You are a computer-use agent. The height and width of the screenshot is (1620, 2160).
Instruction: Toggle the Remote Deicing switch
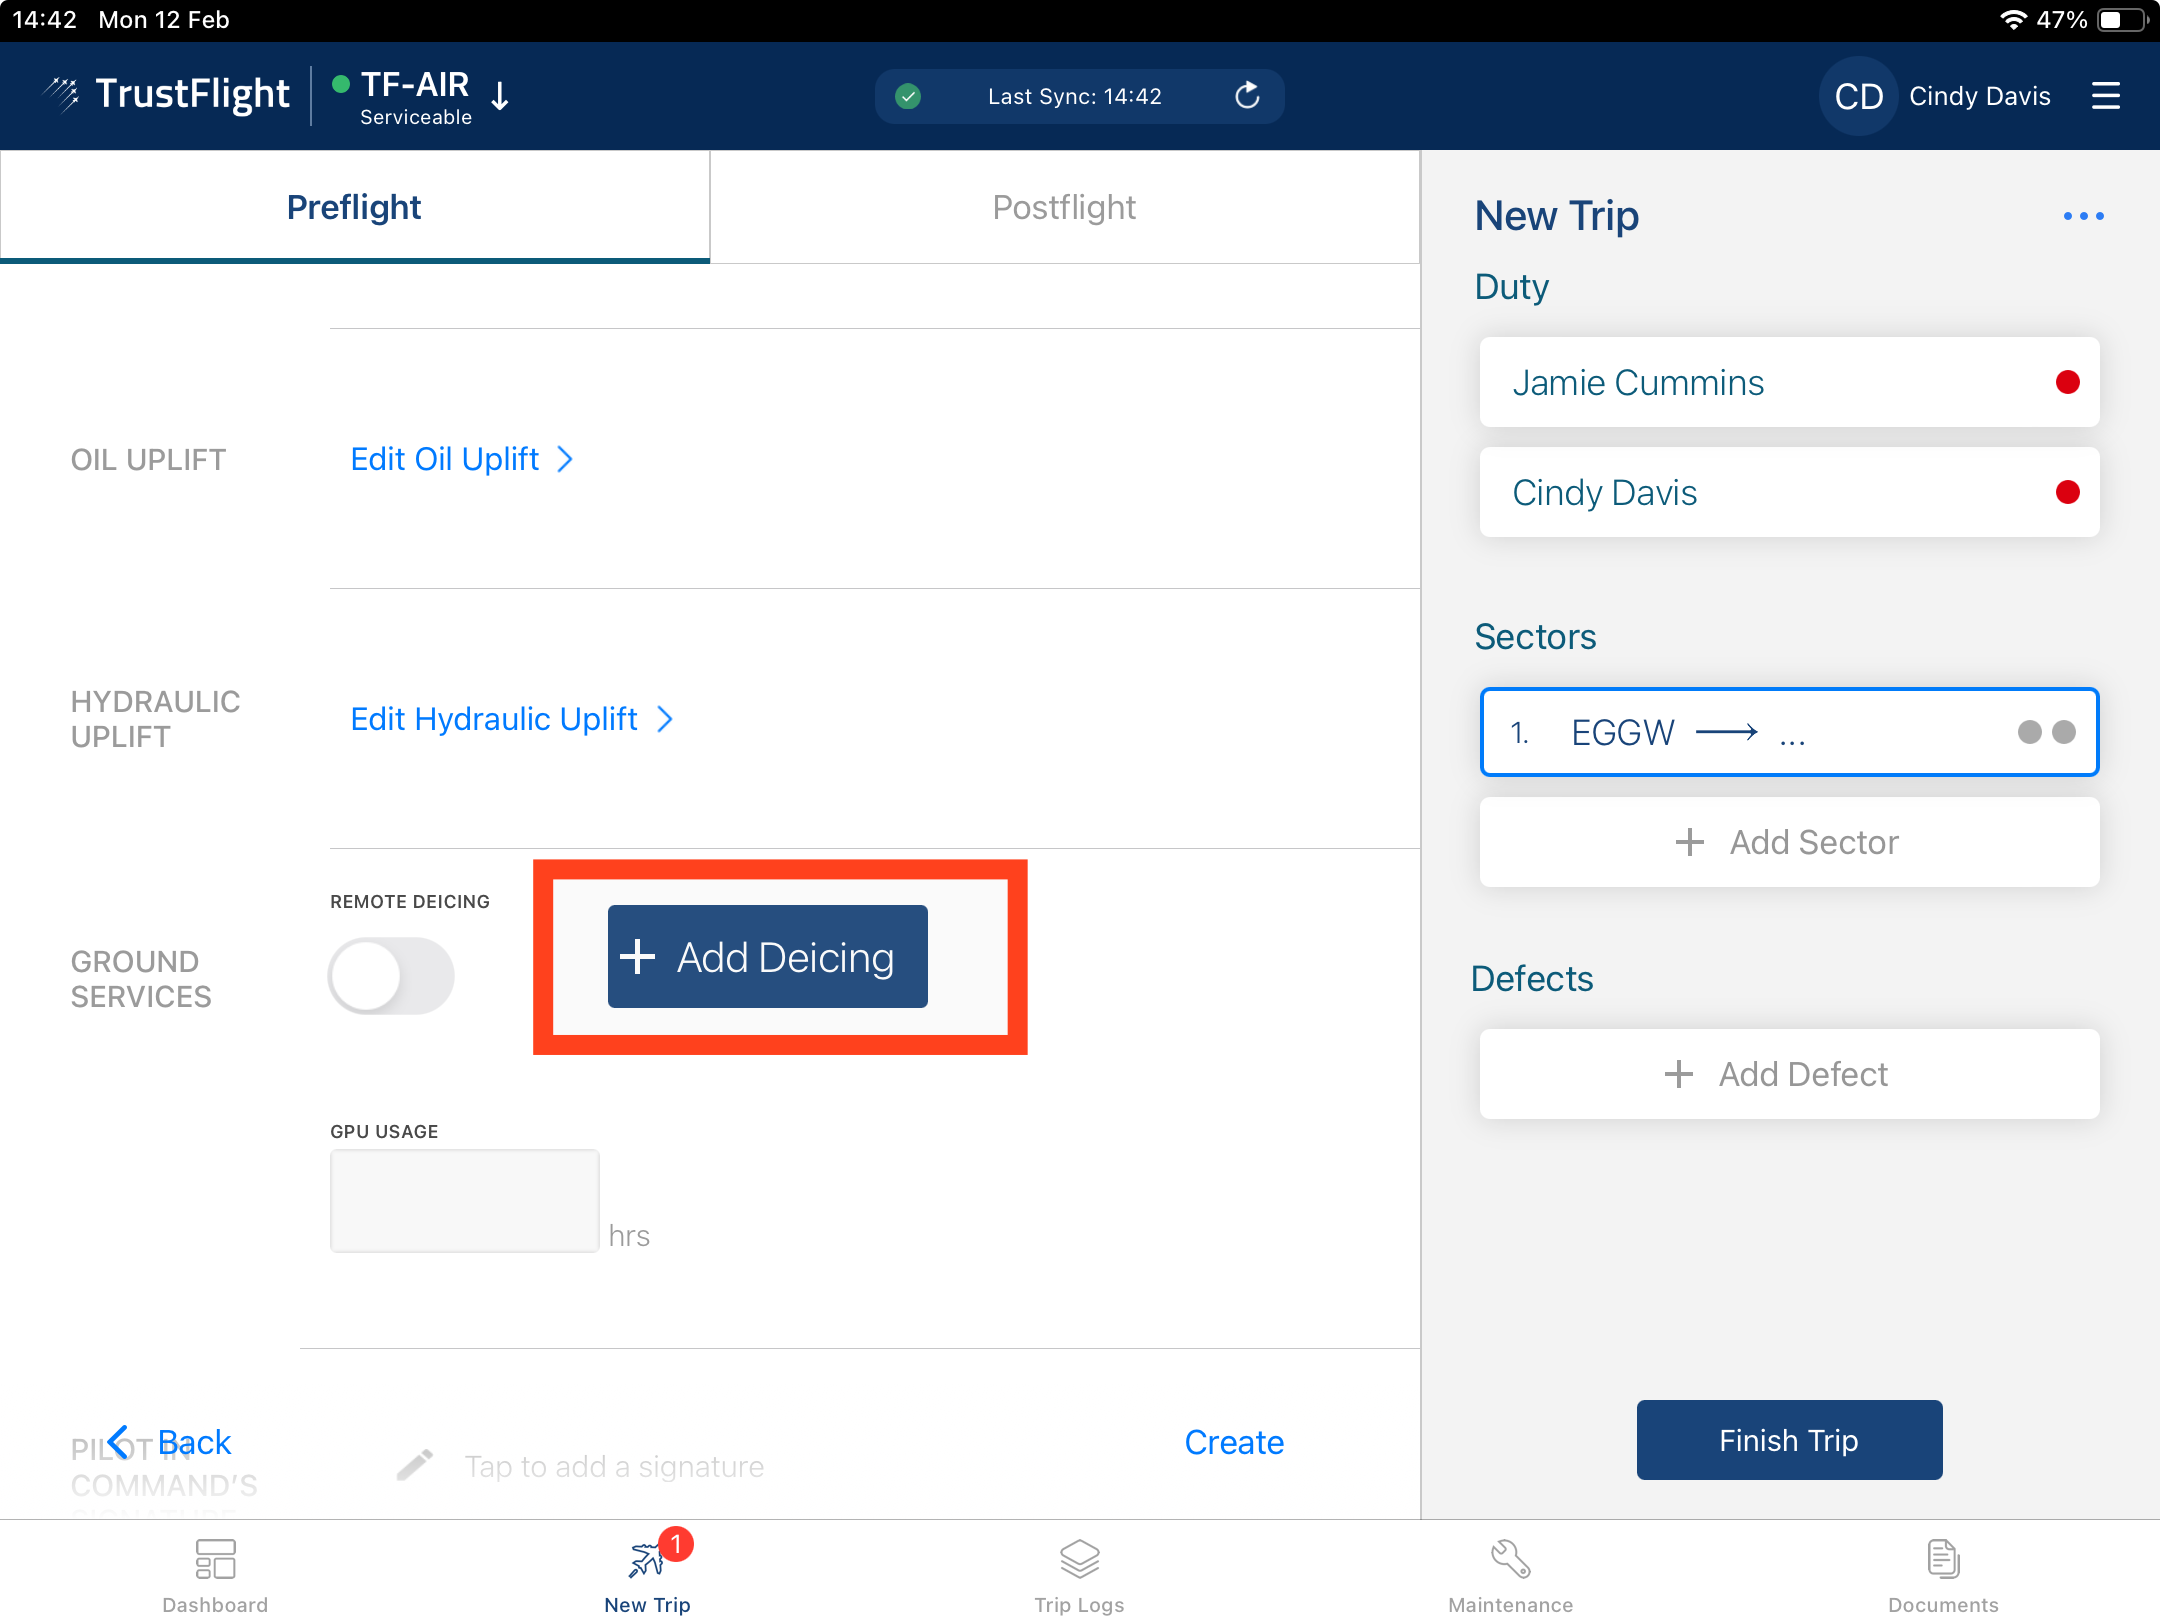(x=391, y=976)
